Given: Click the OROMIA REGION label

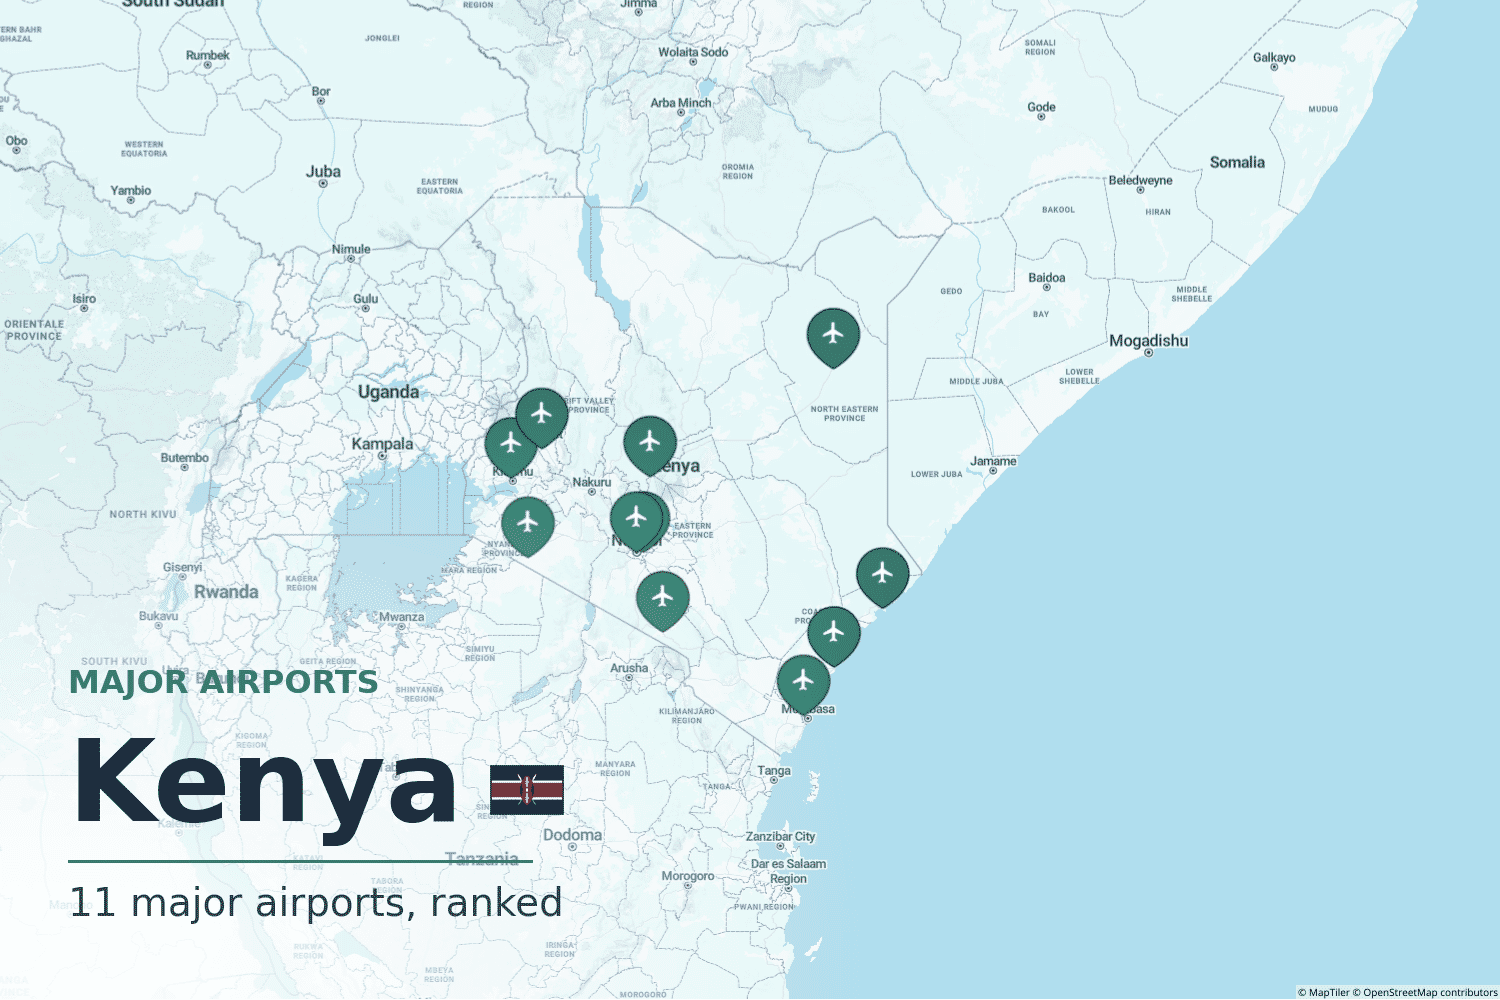Looking at the screenshot, I should [738, 172].
